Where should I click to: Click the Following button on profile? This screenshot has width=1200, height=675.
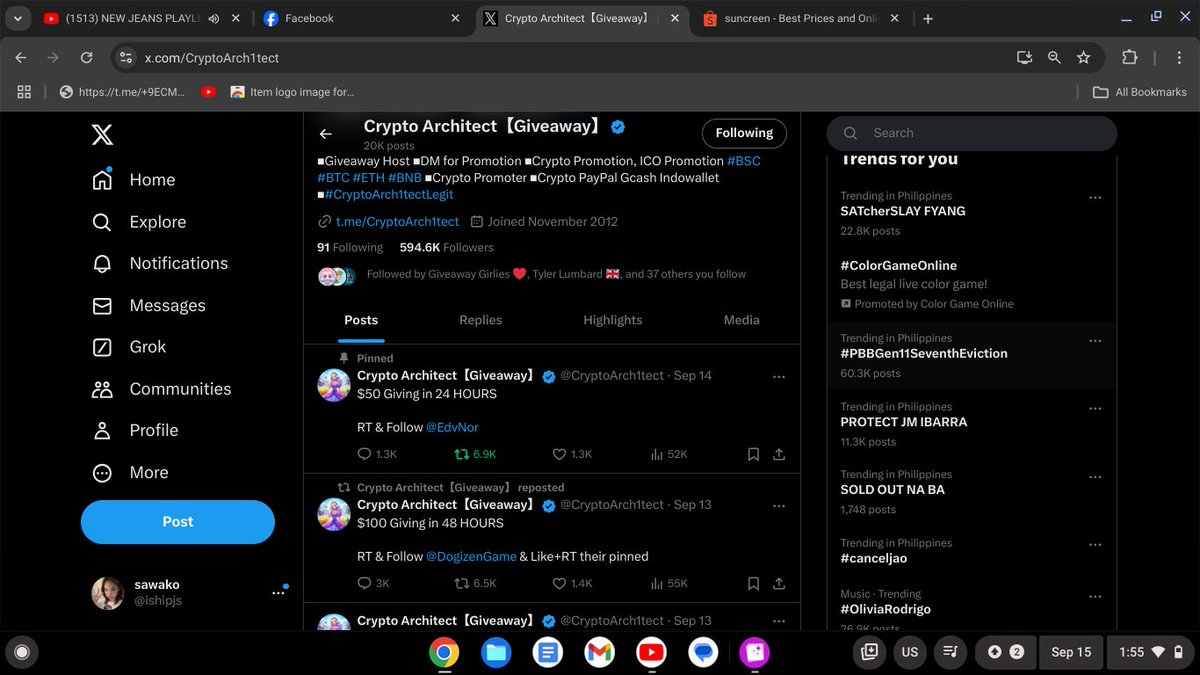pyautogui.click(x=744, y=133)
